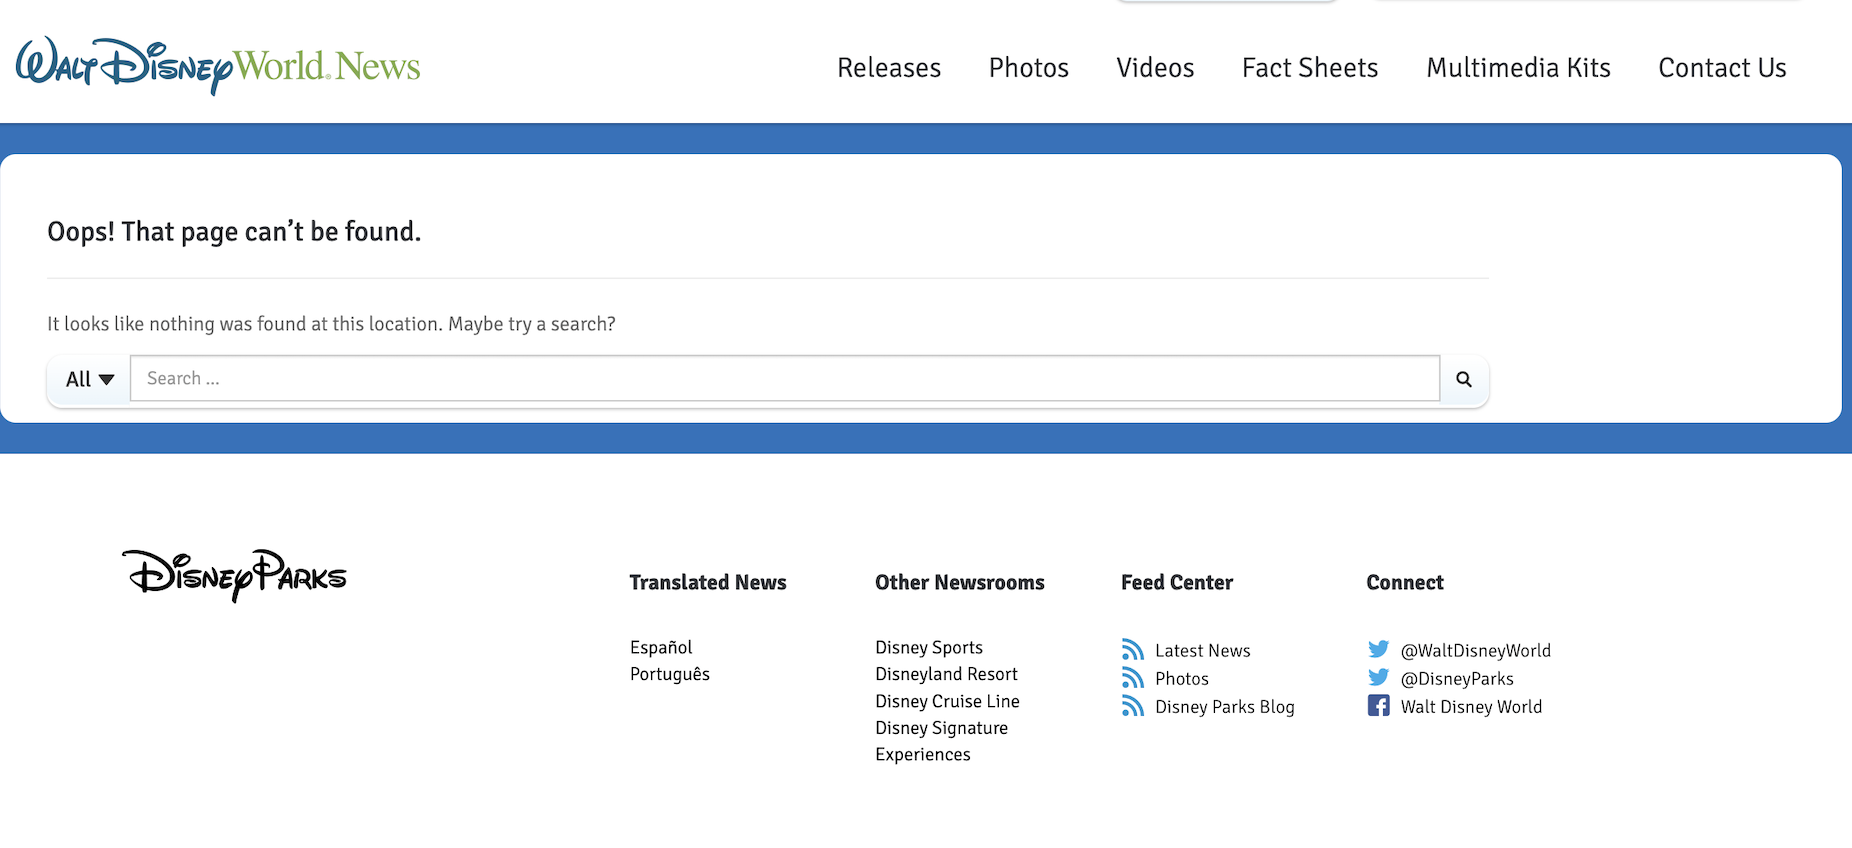Click Facebook icon beside Walt Disney World

(1378, 706)
